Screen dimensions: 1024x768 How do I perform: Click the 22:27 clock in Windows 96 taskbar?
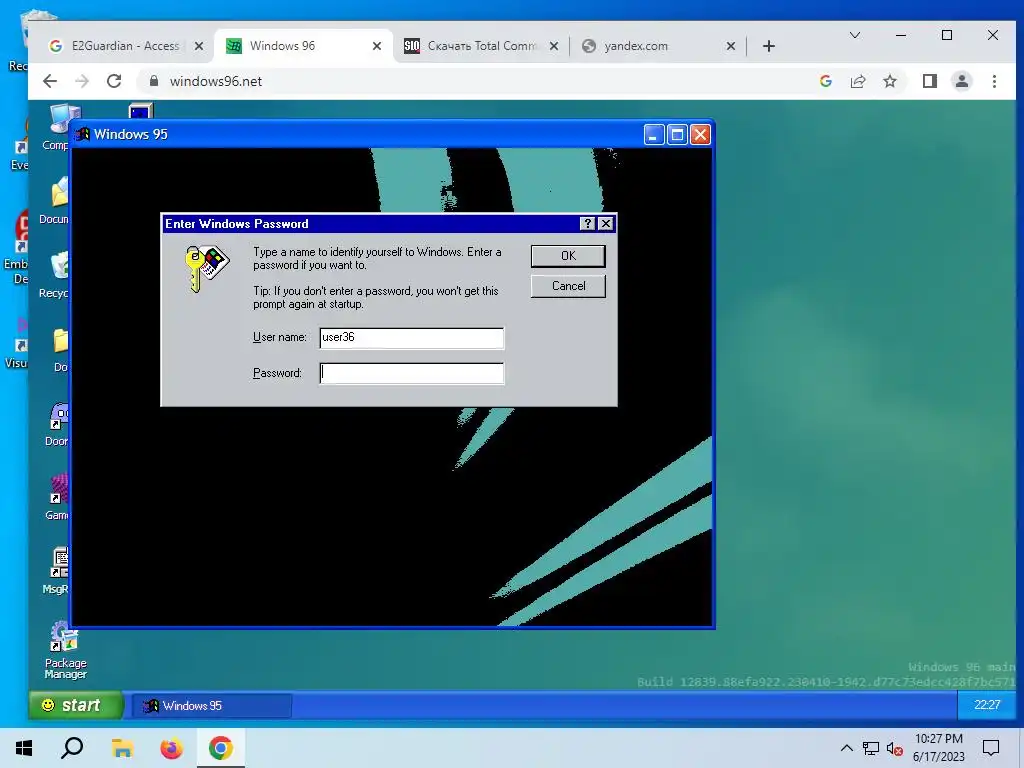986,705
